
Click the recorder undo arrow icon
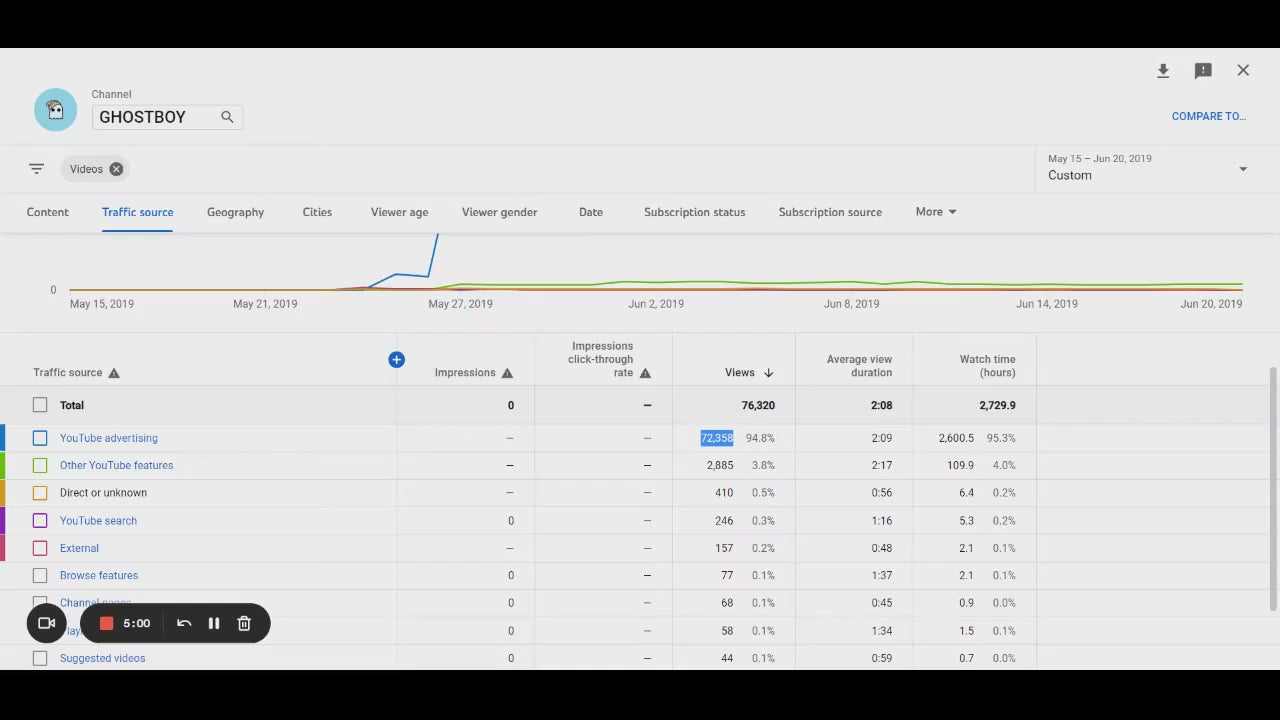[184, 623]
